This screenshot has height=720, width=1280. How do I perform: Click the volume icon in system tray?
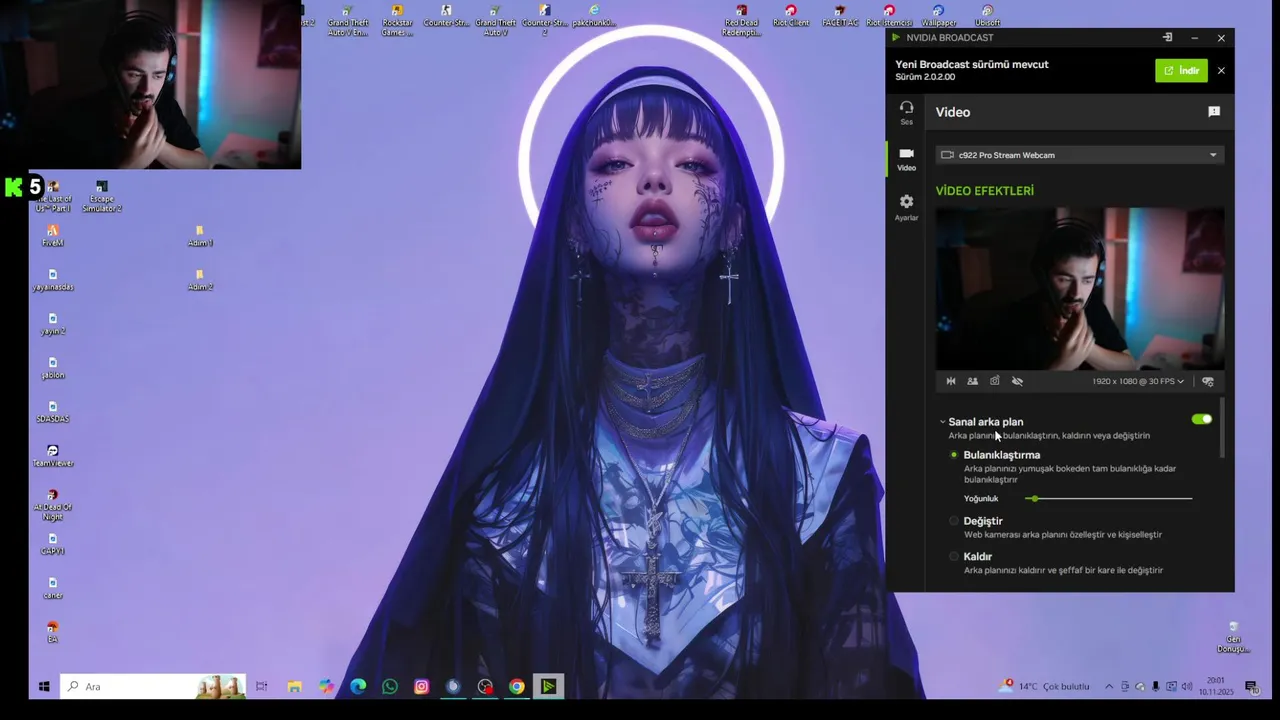click(x=1187, y=687)
